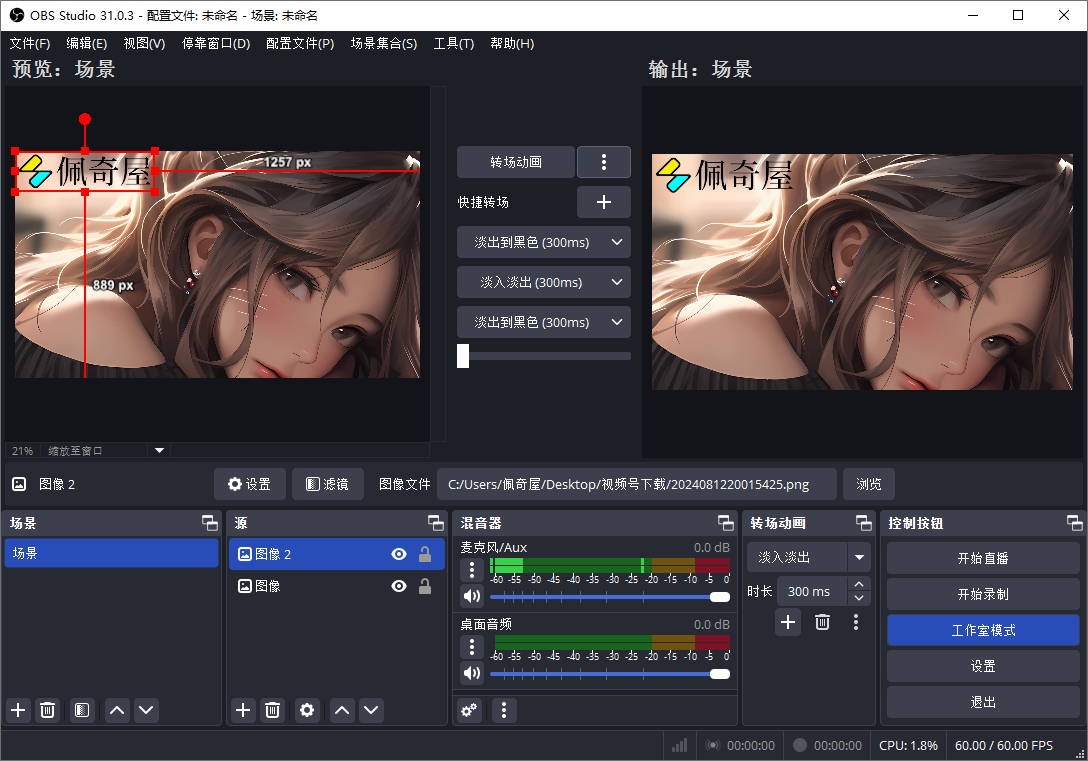This screenshot has height=761, width=1088.
Task: Add a new source with the plus icon
Action: pyautogui.click(x=243, y=710)
